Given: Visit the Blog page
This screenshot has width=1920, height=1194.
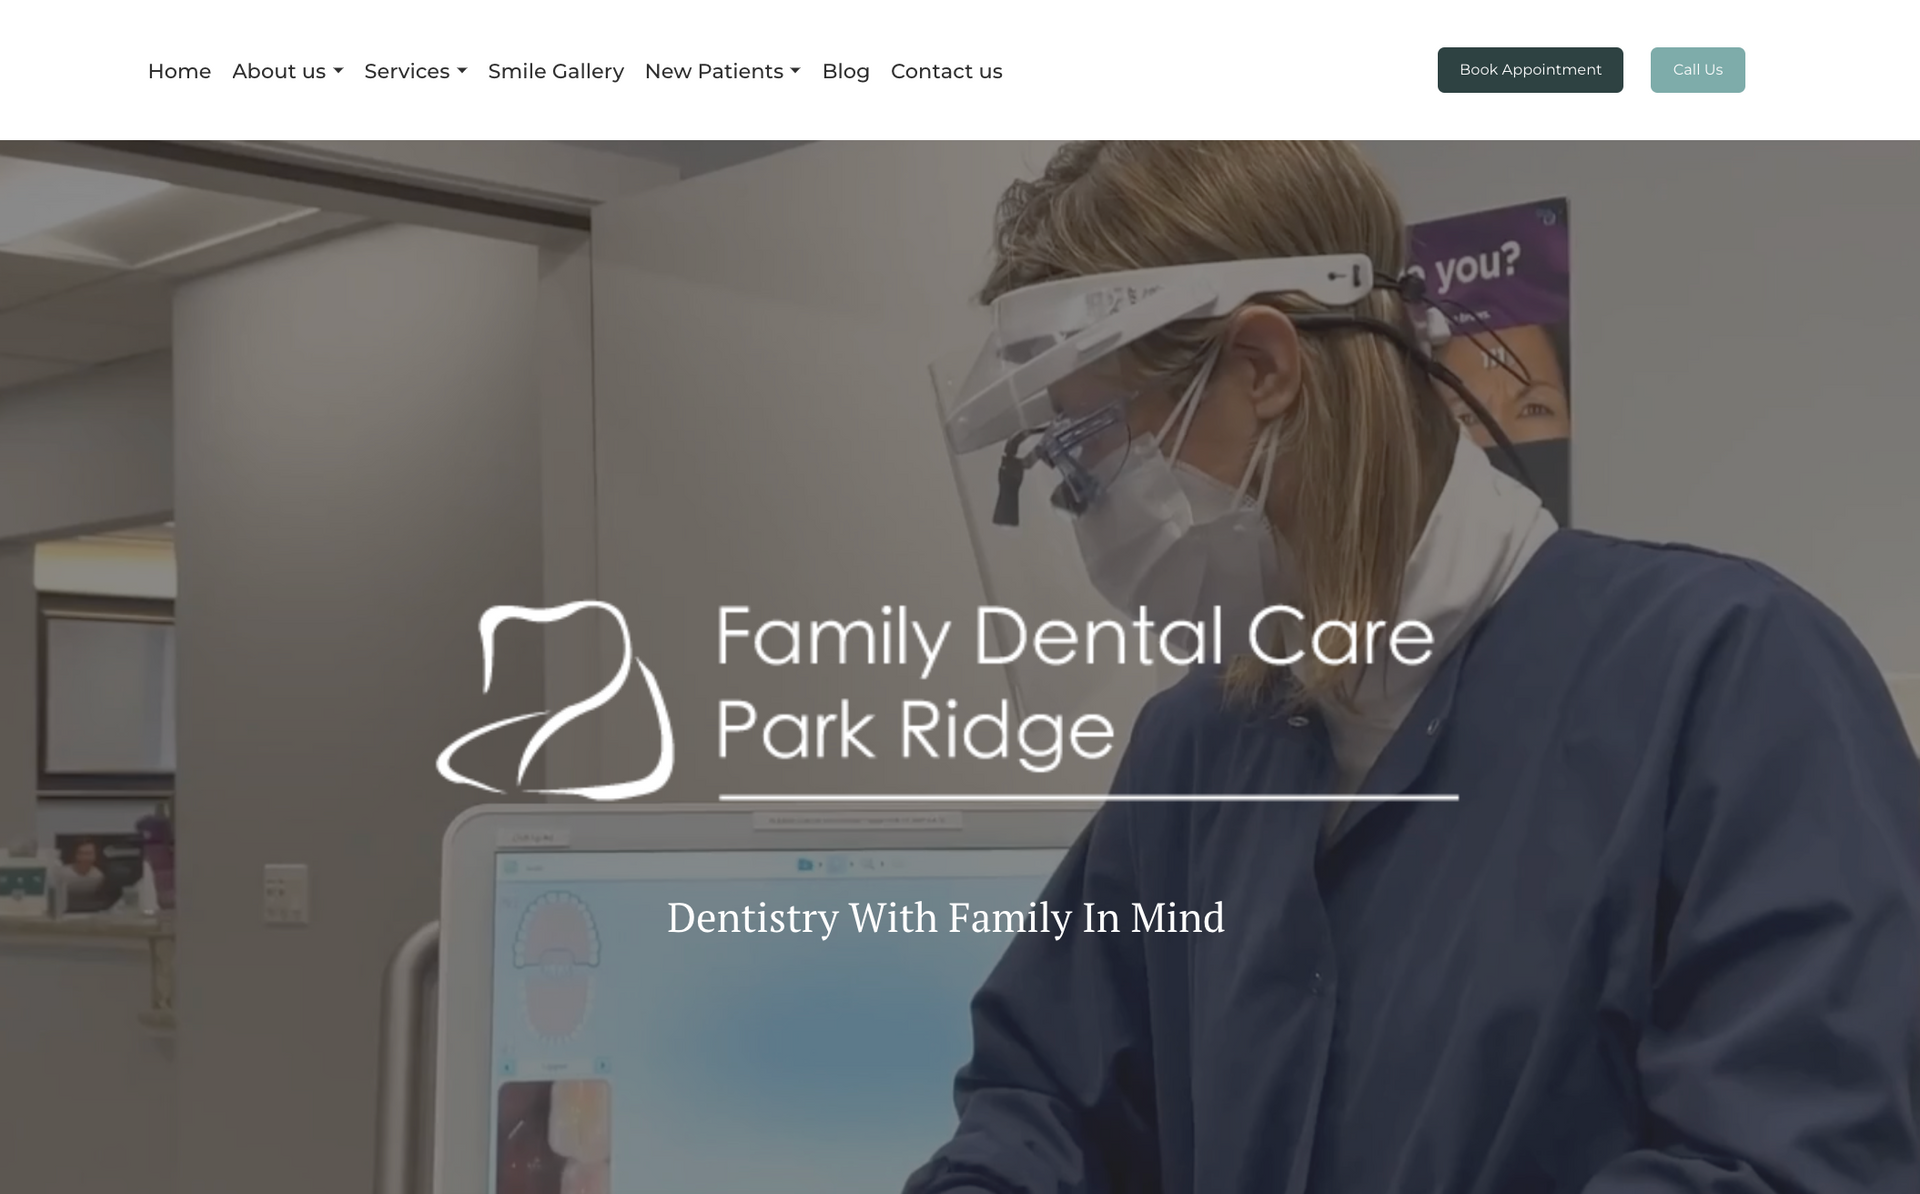Looking at the screenshot, I should [x=846, y=71].
